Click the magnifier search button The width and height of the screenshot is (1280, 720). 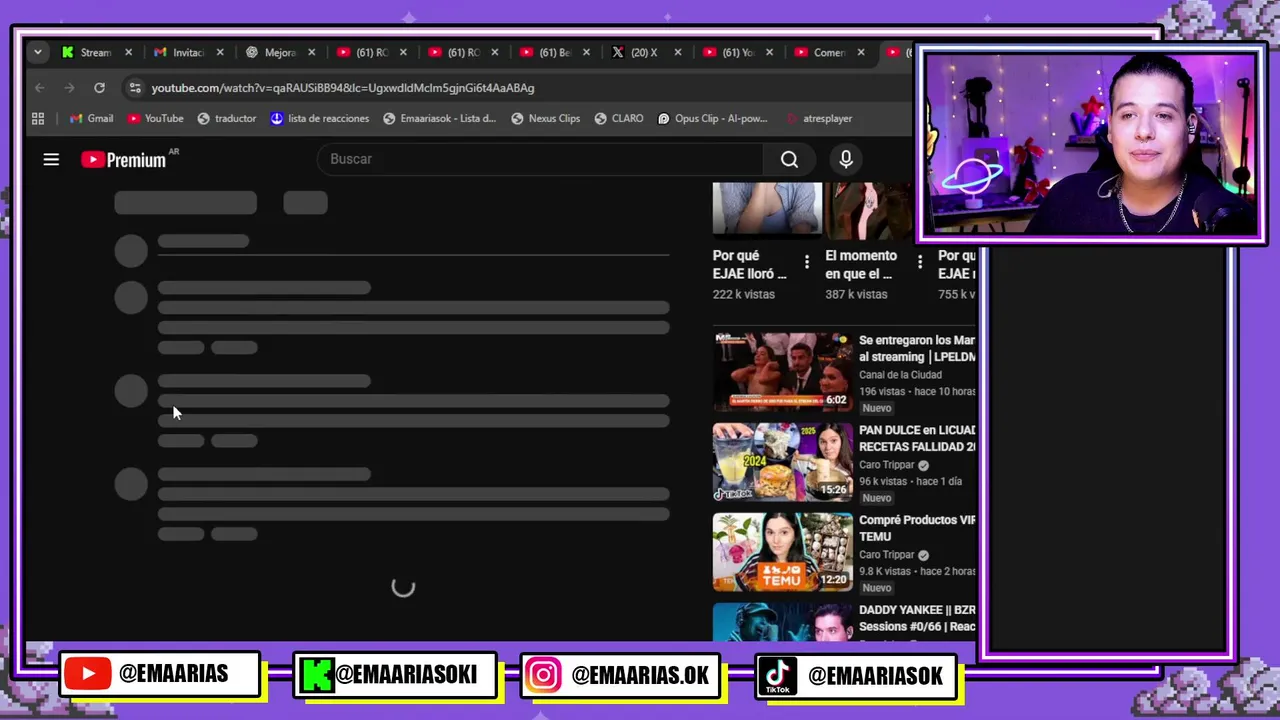pos(789,159)
